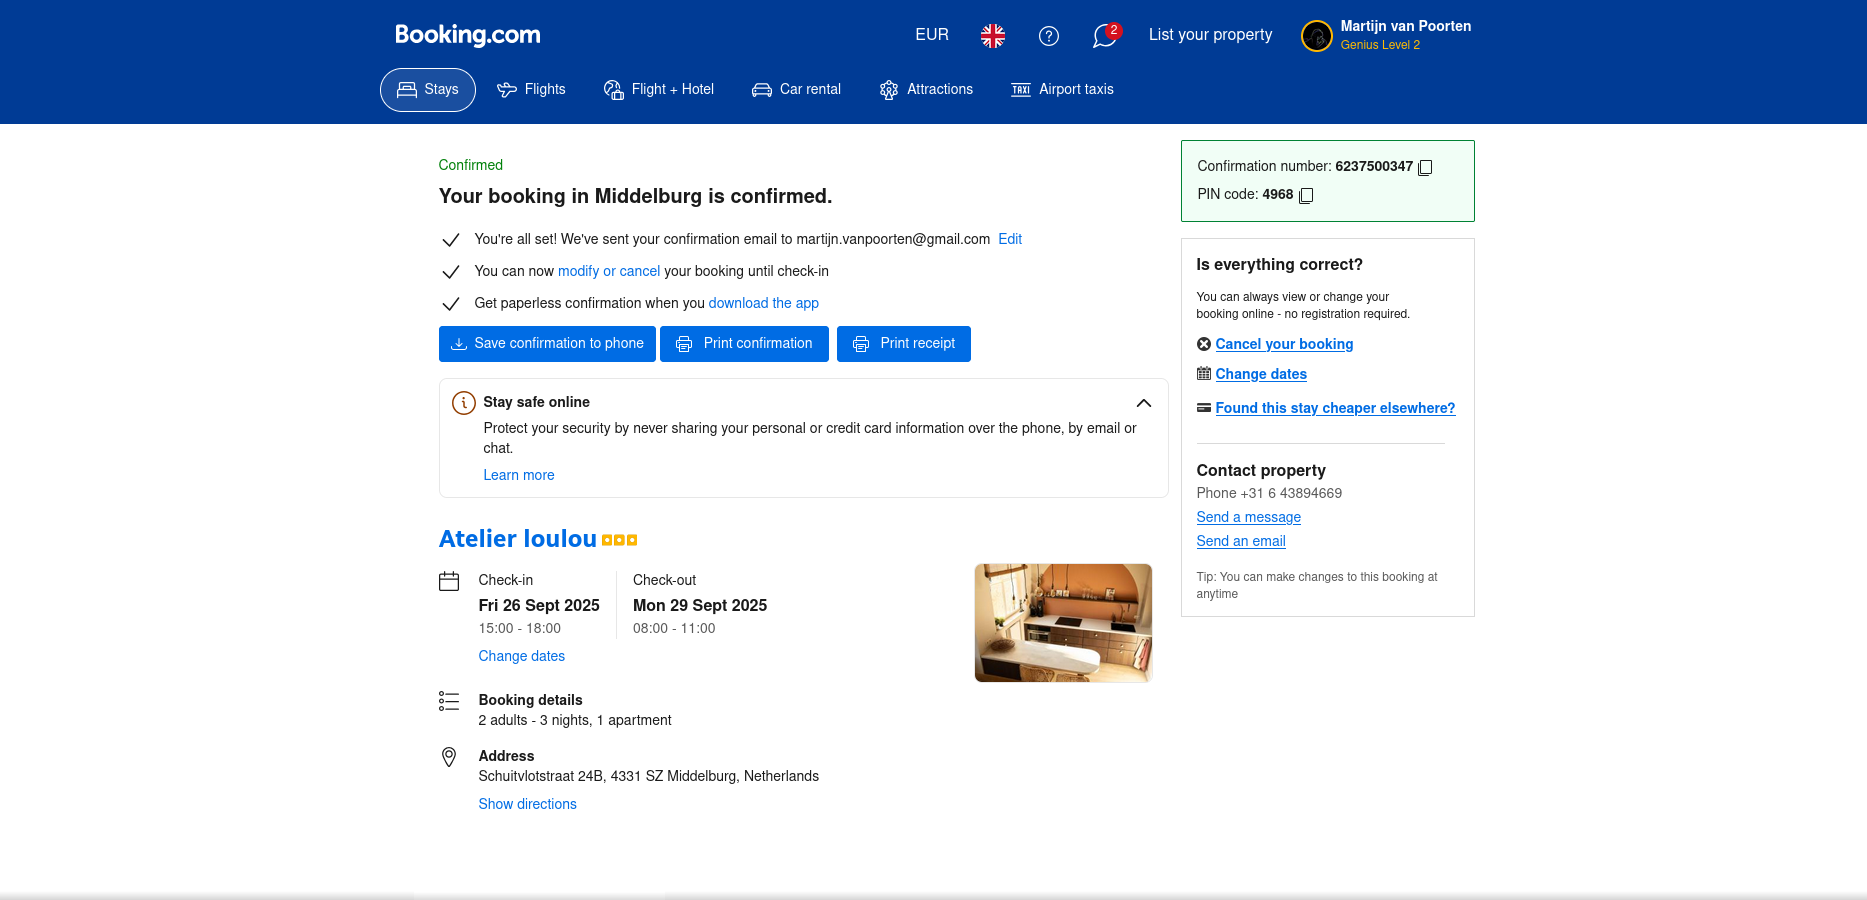
Task: Open Show directions link
Action: coord(527,804)
